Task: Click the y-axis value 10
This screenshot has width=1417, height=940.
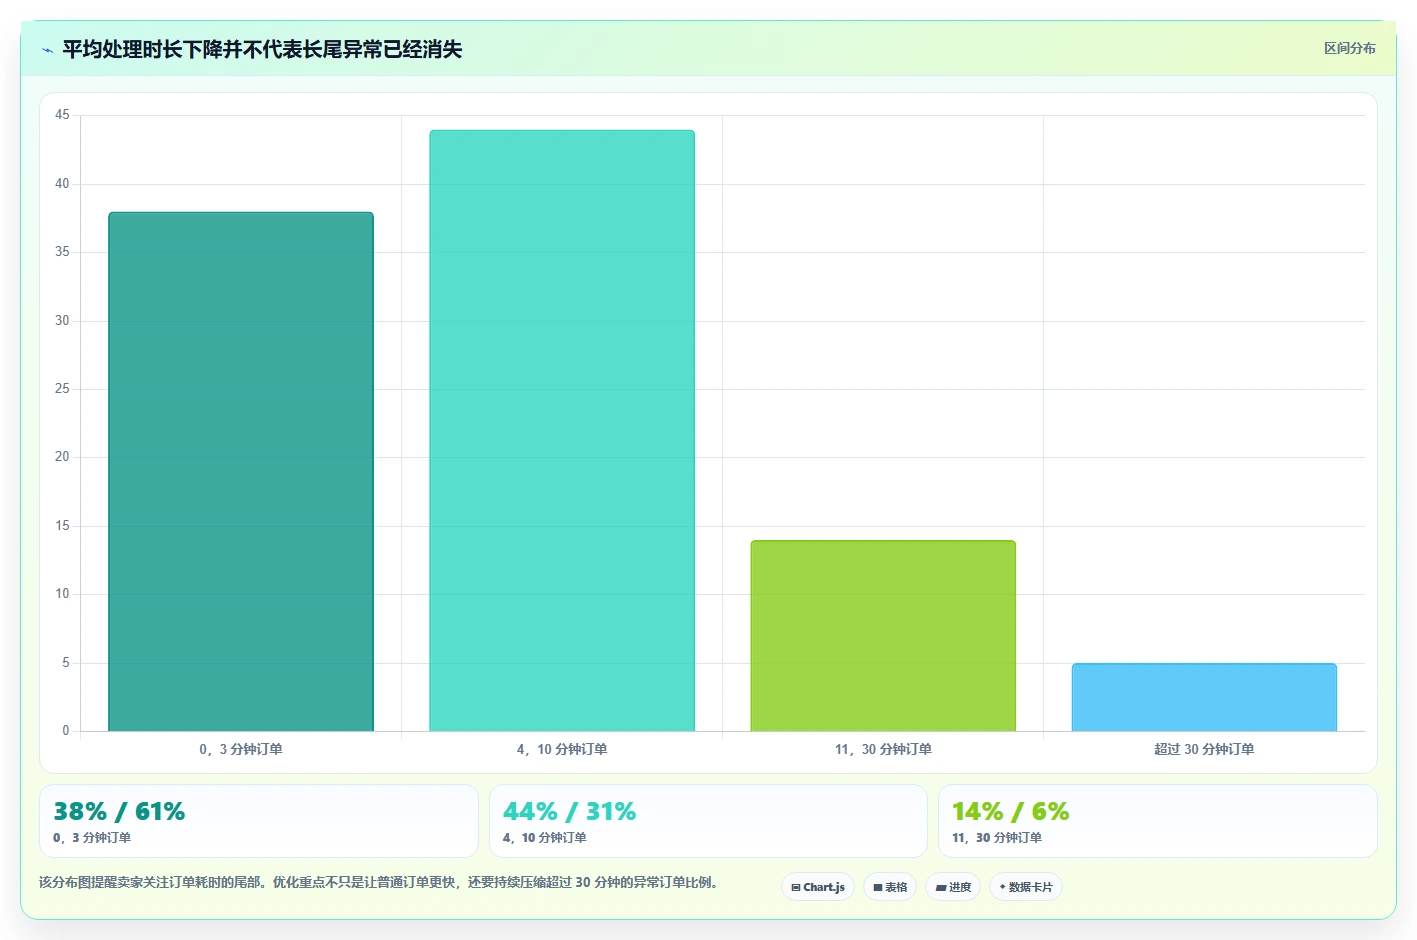Action: [x=62, y=594]
